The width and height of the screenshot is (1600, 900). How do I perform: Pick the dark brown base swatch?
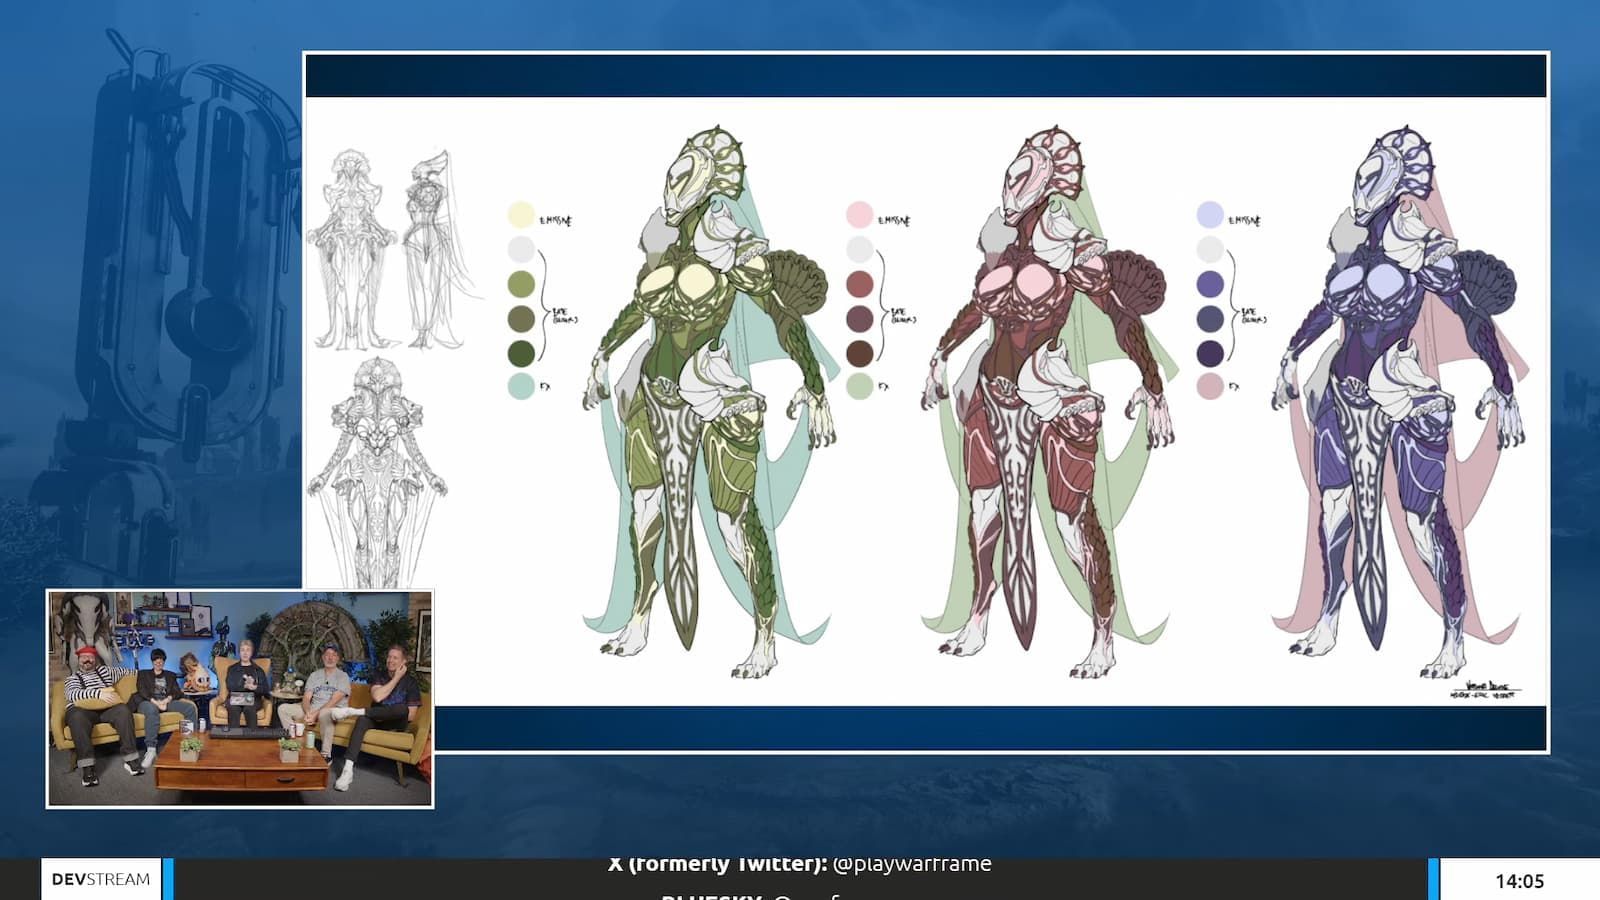pyautogui.click(x=860, y=353)
